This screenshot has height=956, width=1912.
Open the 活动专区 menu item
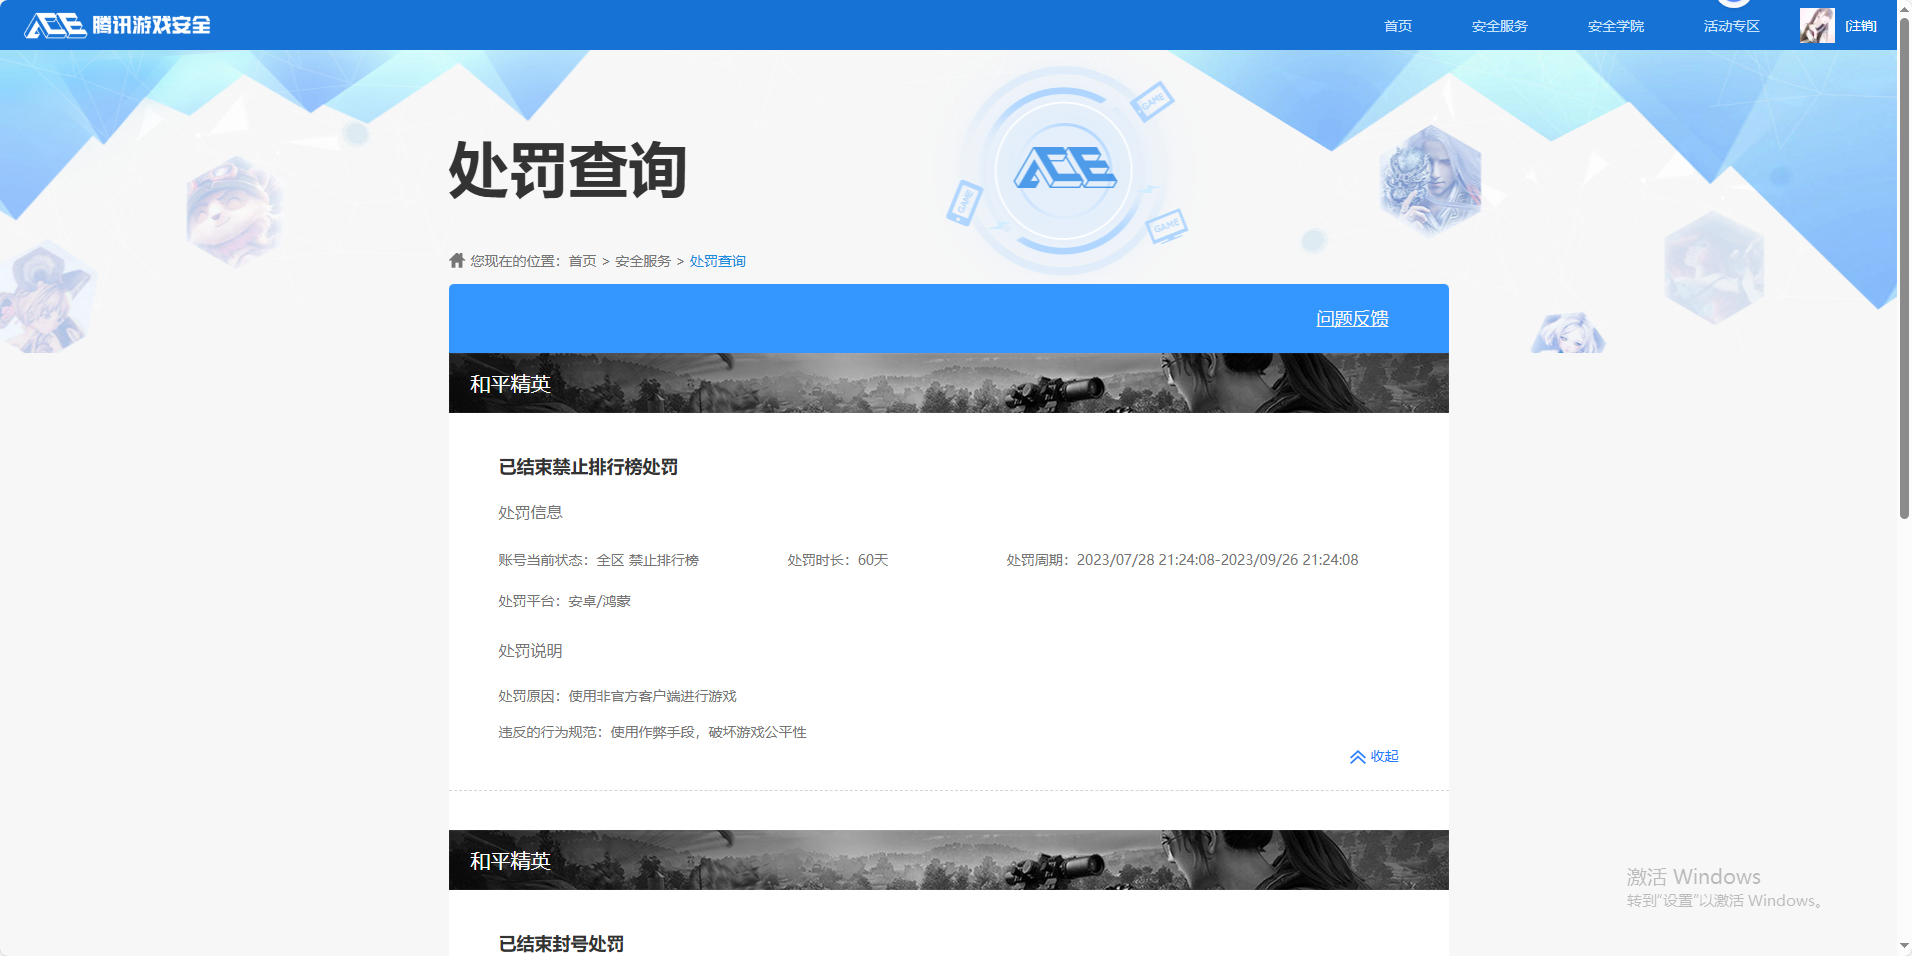pos(1730,25)
